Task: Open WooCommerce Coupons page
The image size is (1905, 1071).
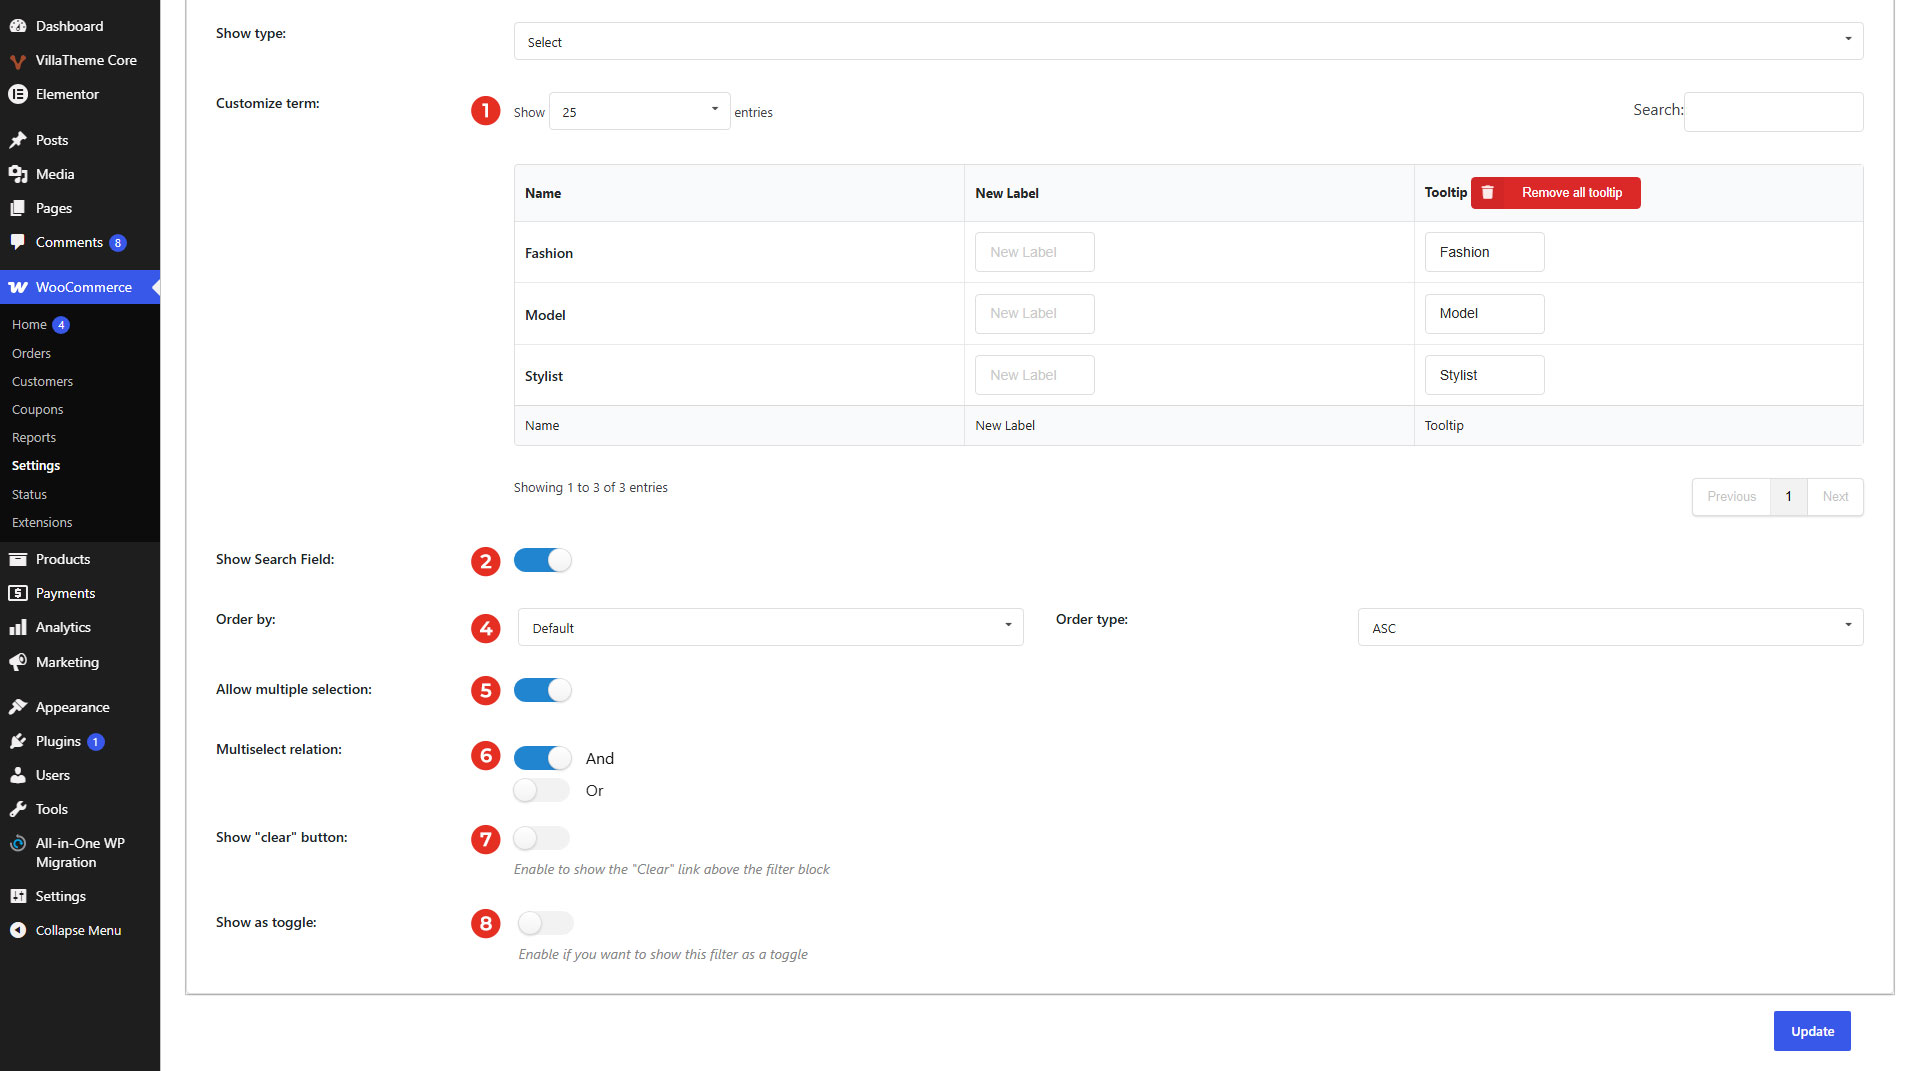Action: pyautogui.click(x=37, y=409)
